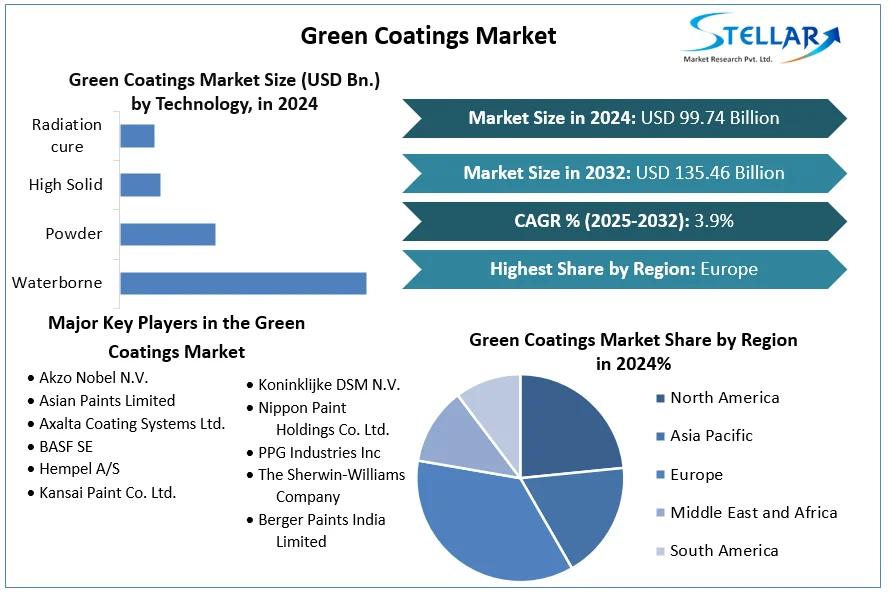Click the Stellar Market Research logo
888x594 pixels.
tap(761, 39)
